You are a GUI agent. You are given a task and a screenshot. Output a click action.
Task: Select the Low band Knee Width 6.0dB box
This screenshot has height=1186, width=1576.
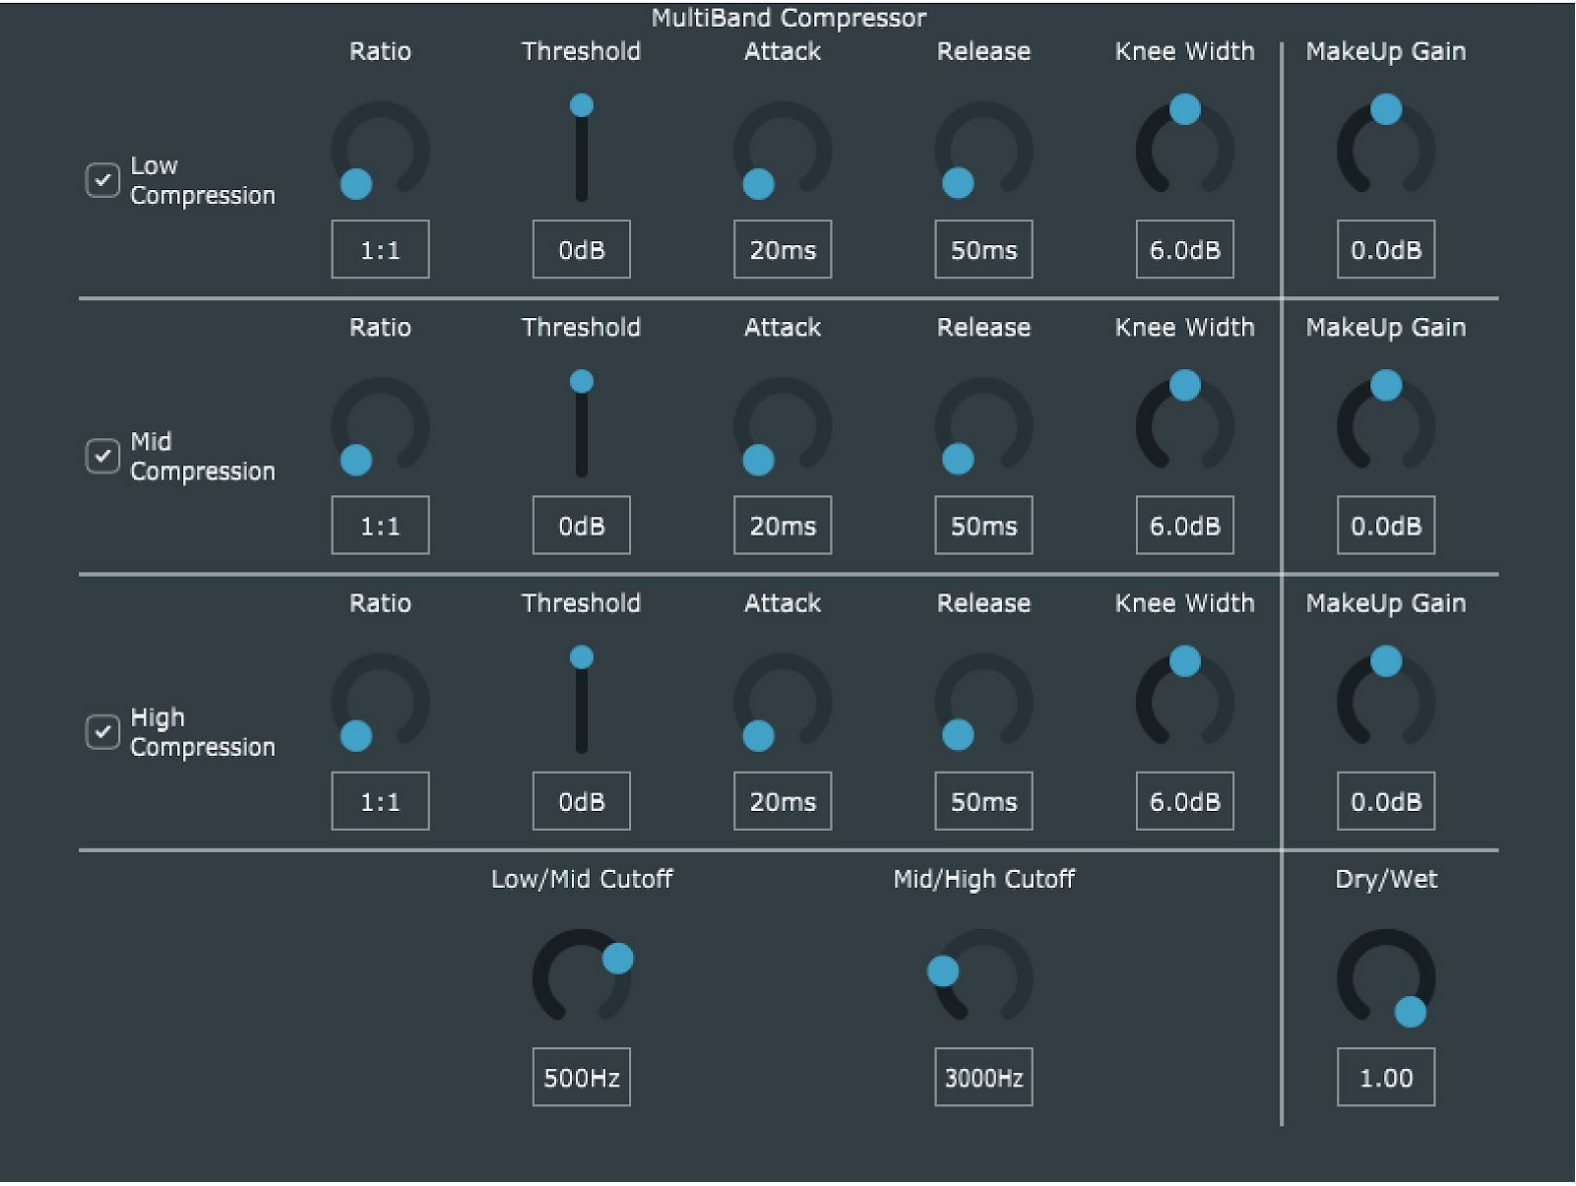1184,249
